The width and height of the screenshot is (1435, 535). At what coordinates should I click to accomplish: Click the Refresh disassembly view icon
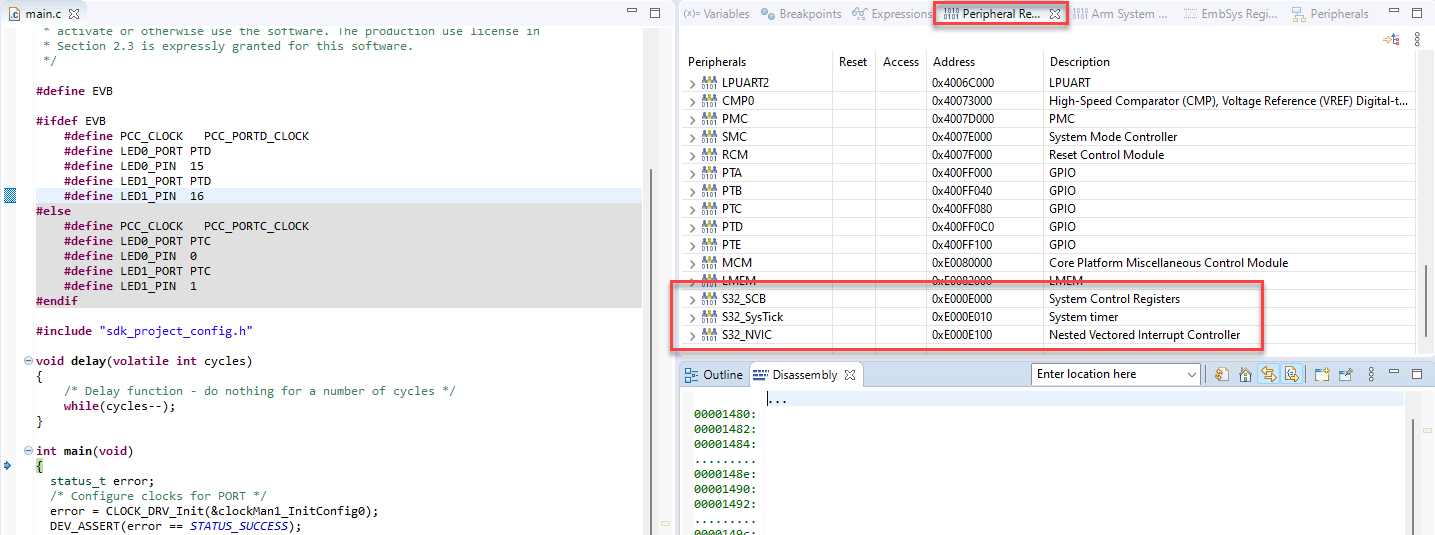(x=1222, y=375)
